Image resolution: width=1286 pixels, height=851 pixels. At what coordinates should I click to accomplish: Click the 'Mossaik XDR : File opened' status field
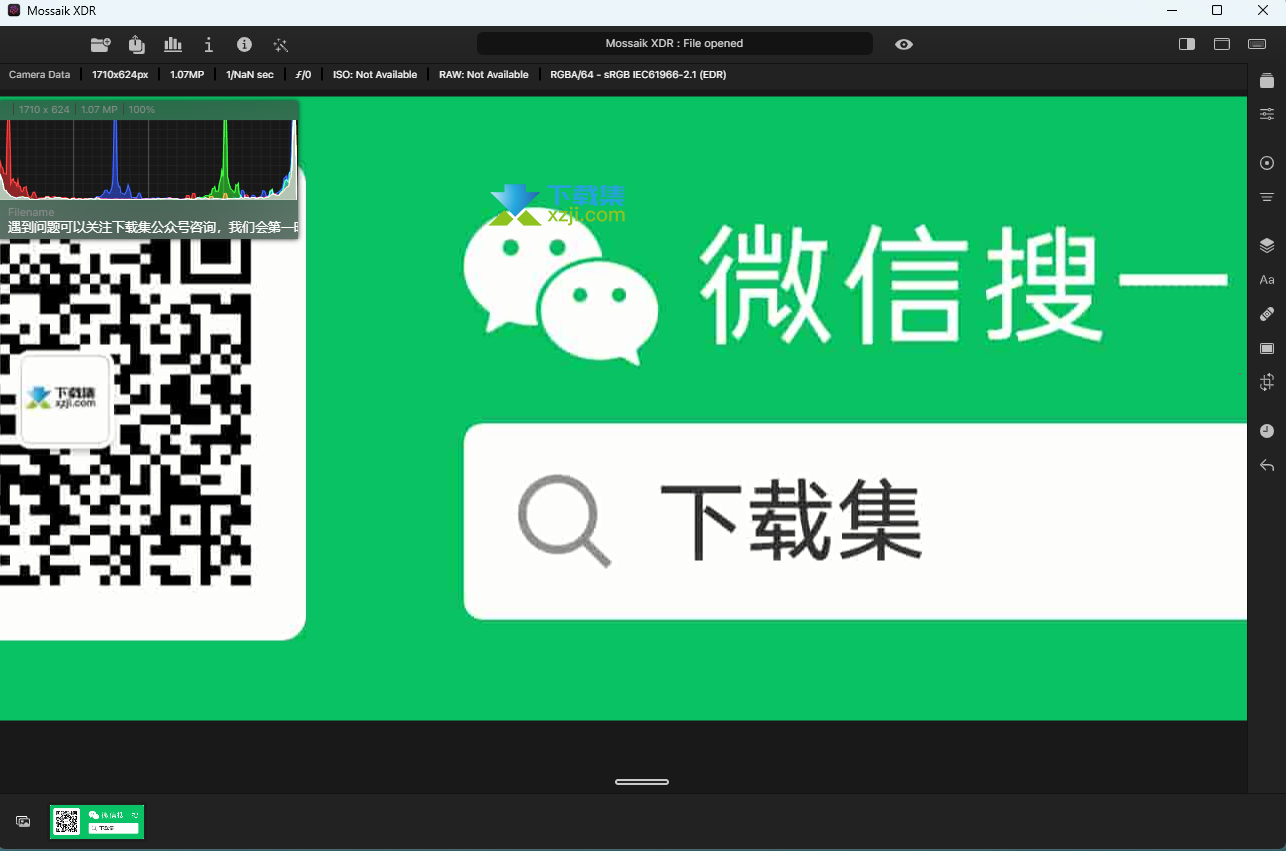[x=675, y=44]
